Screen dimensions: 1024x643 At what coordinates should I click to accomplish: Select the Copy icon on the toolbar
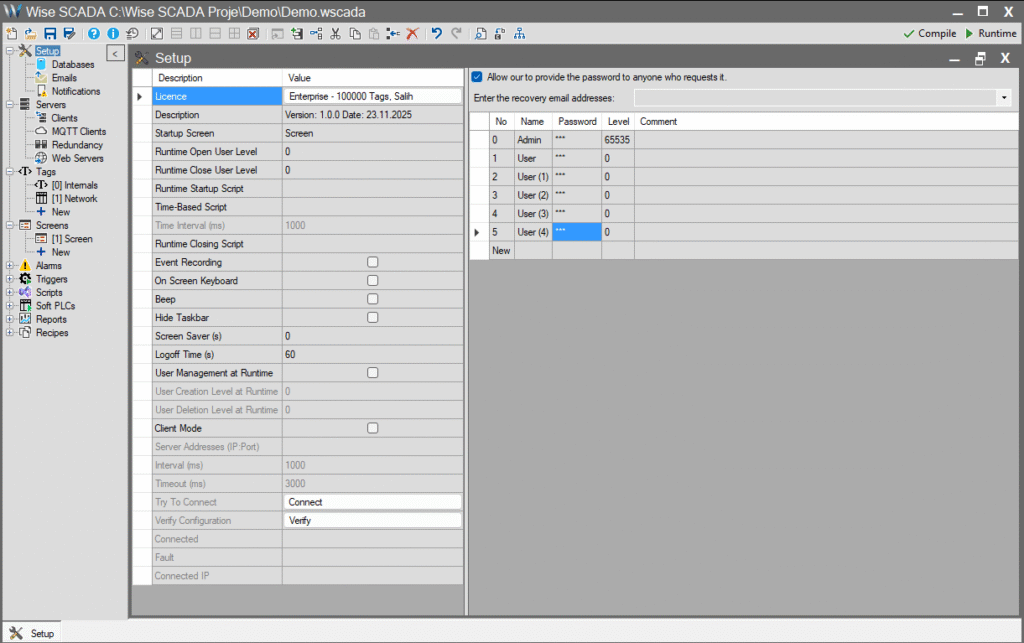(355, 33)
